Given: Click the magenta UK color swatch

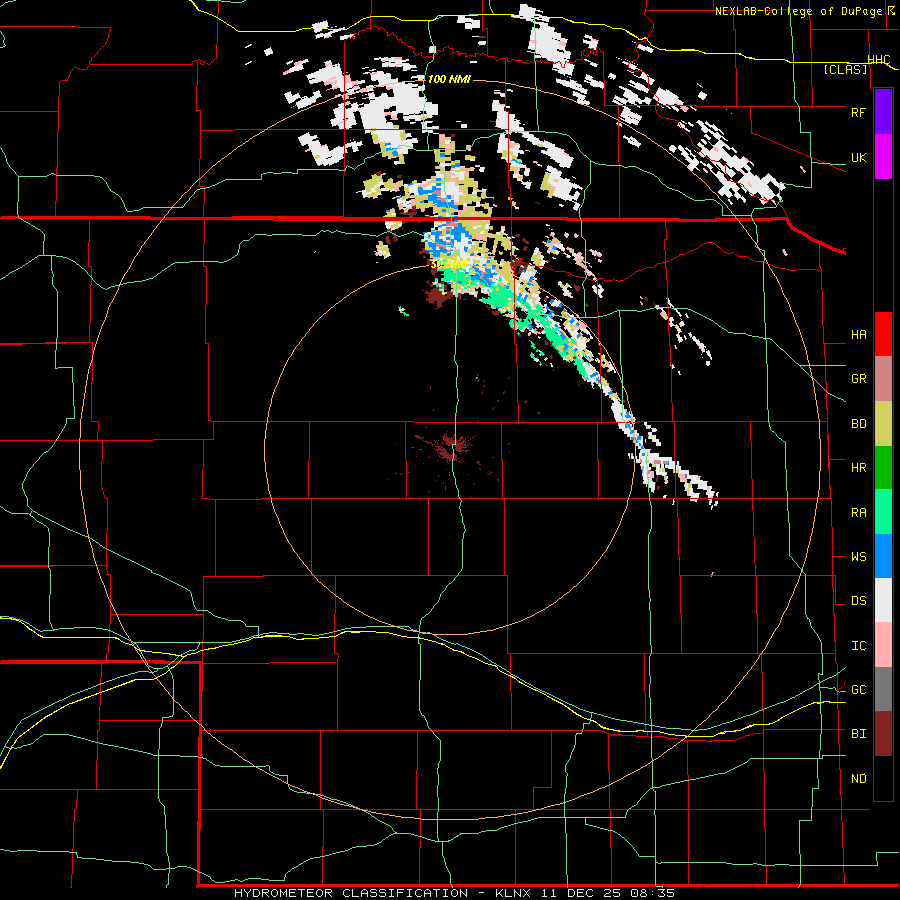Looking at the screenshot, I should click(x=883, y=157).
